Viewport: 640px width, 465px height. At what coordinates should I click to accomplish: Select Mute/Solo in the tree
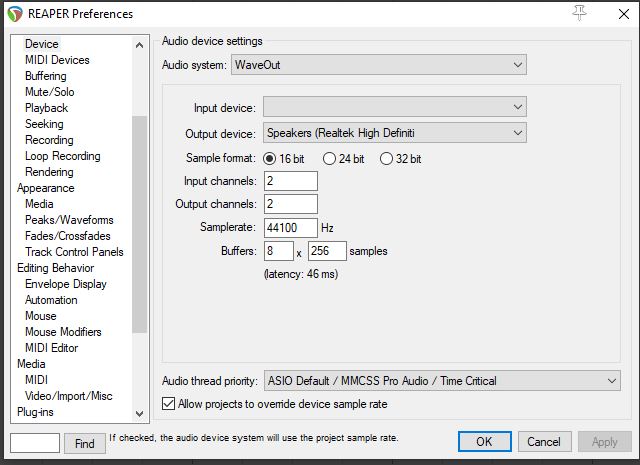tap(49, 91)
